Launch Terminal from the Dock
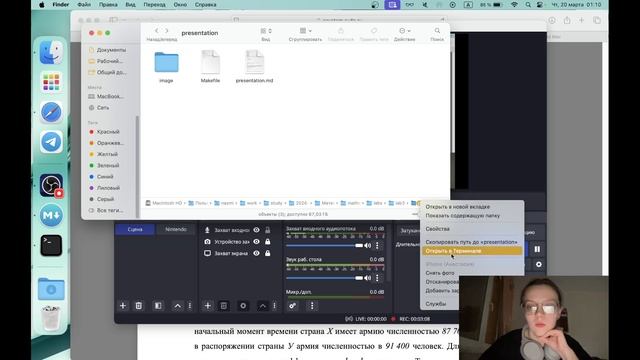 [x=51, y=245]
